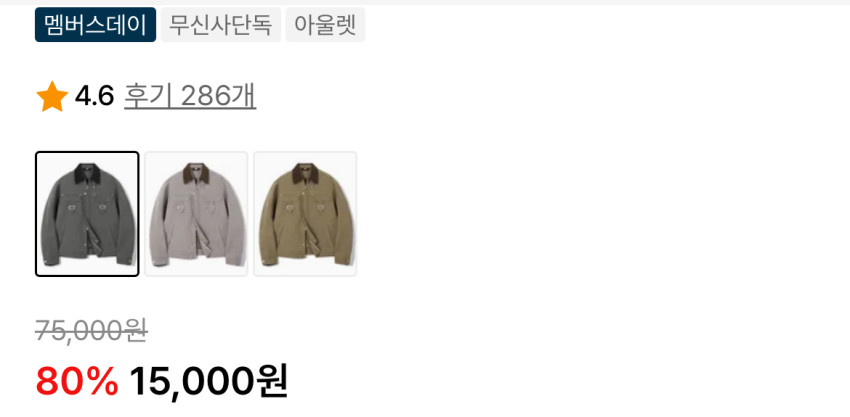Click the 4.6 rating score
The height and width of the screenshot is (417, 850).
pos(94,97)
